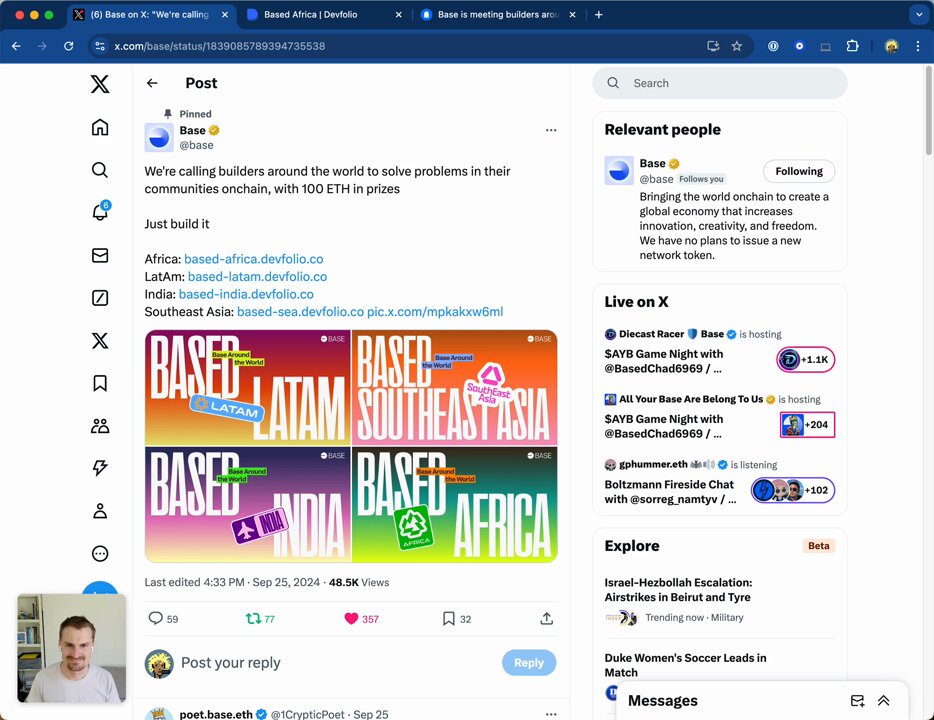Go back with the Post arrow

click(x=152, y=83)
